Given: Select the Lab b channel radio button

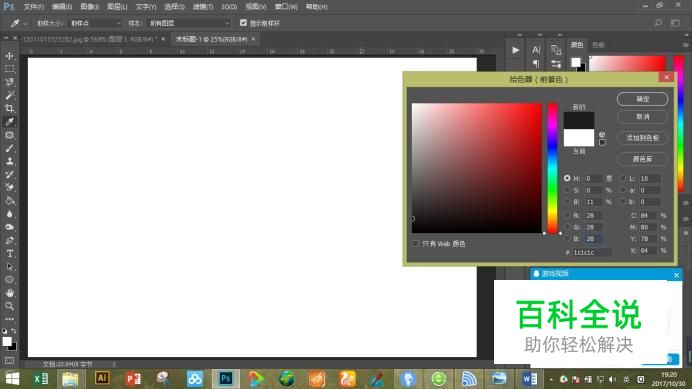Looking at the screenshot, I should [623, 202].
